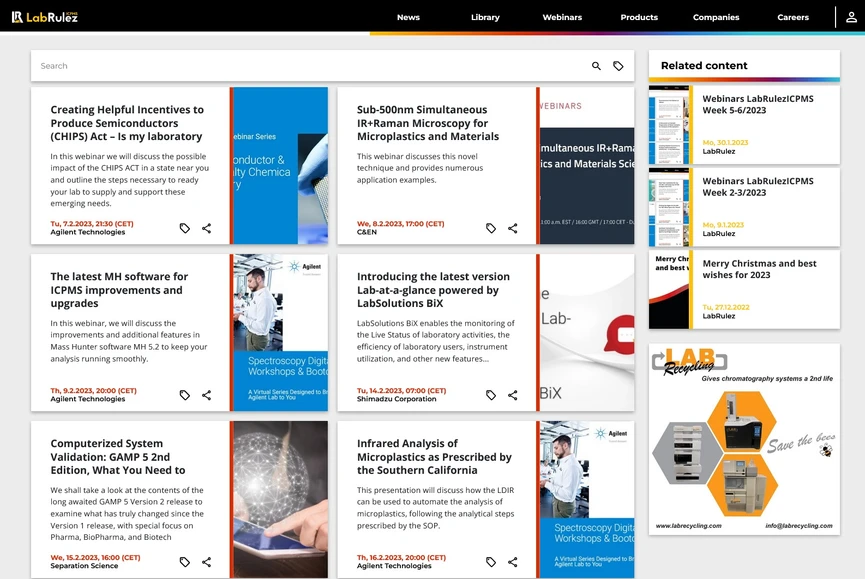This screenshot has width=865, height=579.
Task: Click 'Mo, 30.1.2023' related date
Action: 725,142
